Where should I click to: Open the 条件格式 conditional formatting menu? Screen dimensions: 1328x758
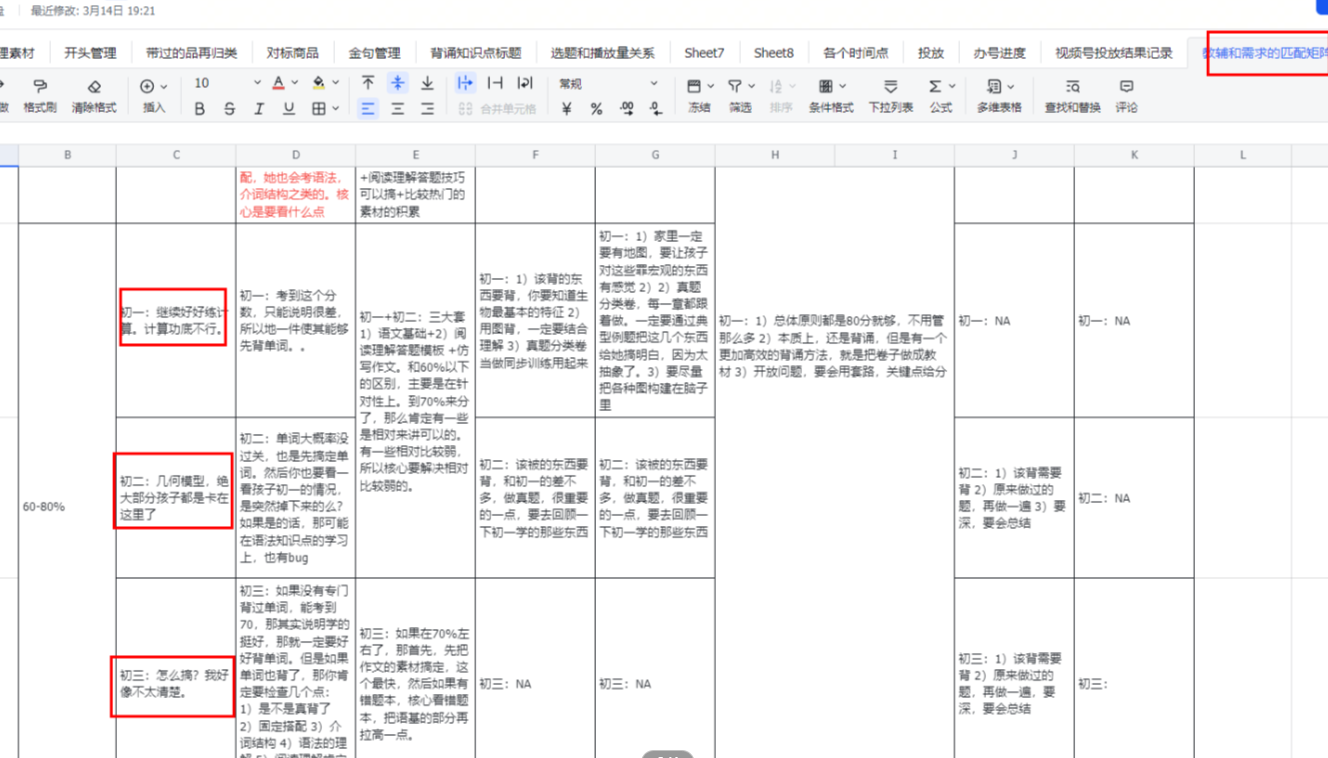click(831, 95)
